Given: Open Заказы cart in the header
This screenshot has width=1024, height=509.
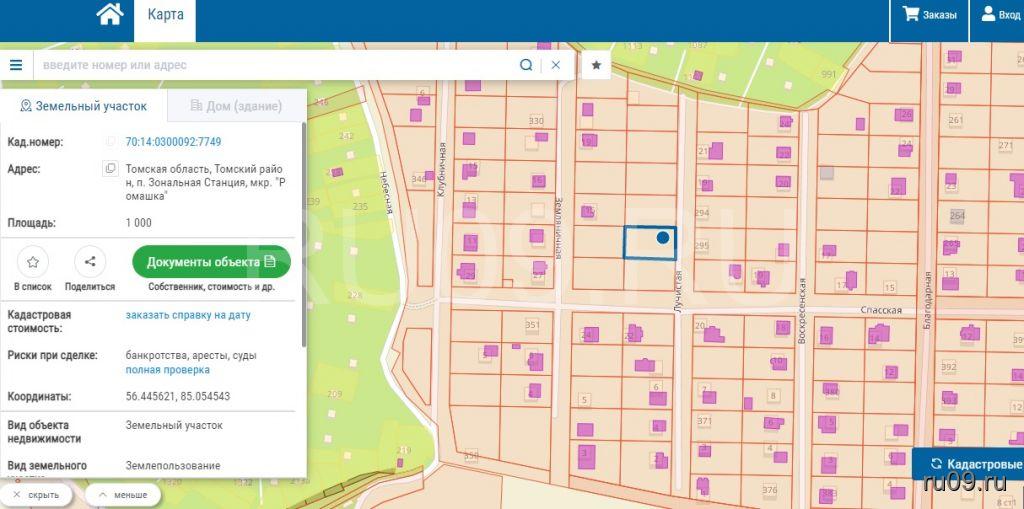Looking at the screenshot, I should click(929, 15).
